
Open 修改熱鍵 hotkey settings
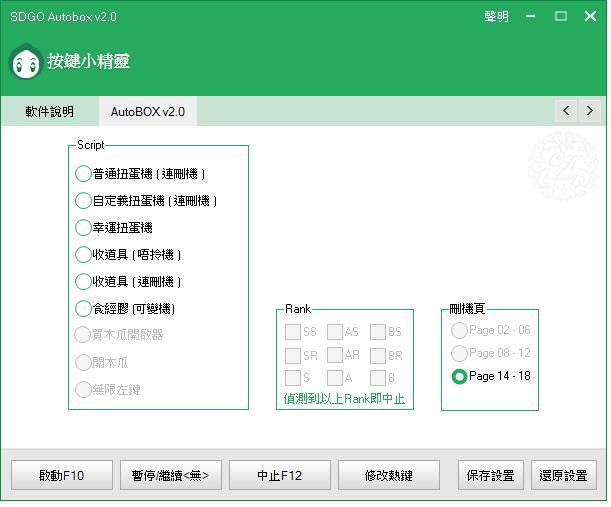tap(389, 476)
